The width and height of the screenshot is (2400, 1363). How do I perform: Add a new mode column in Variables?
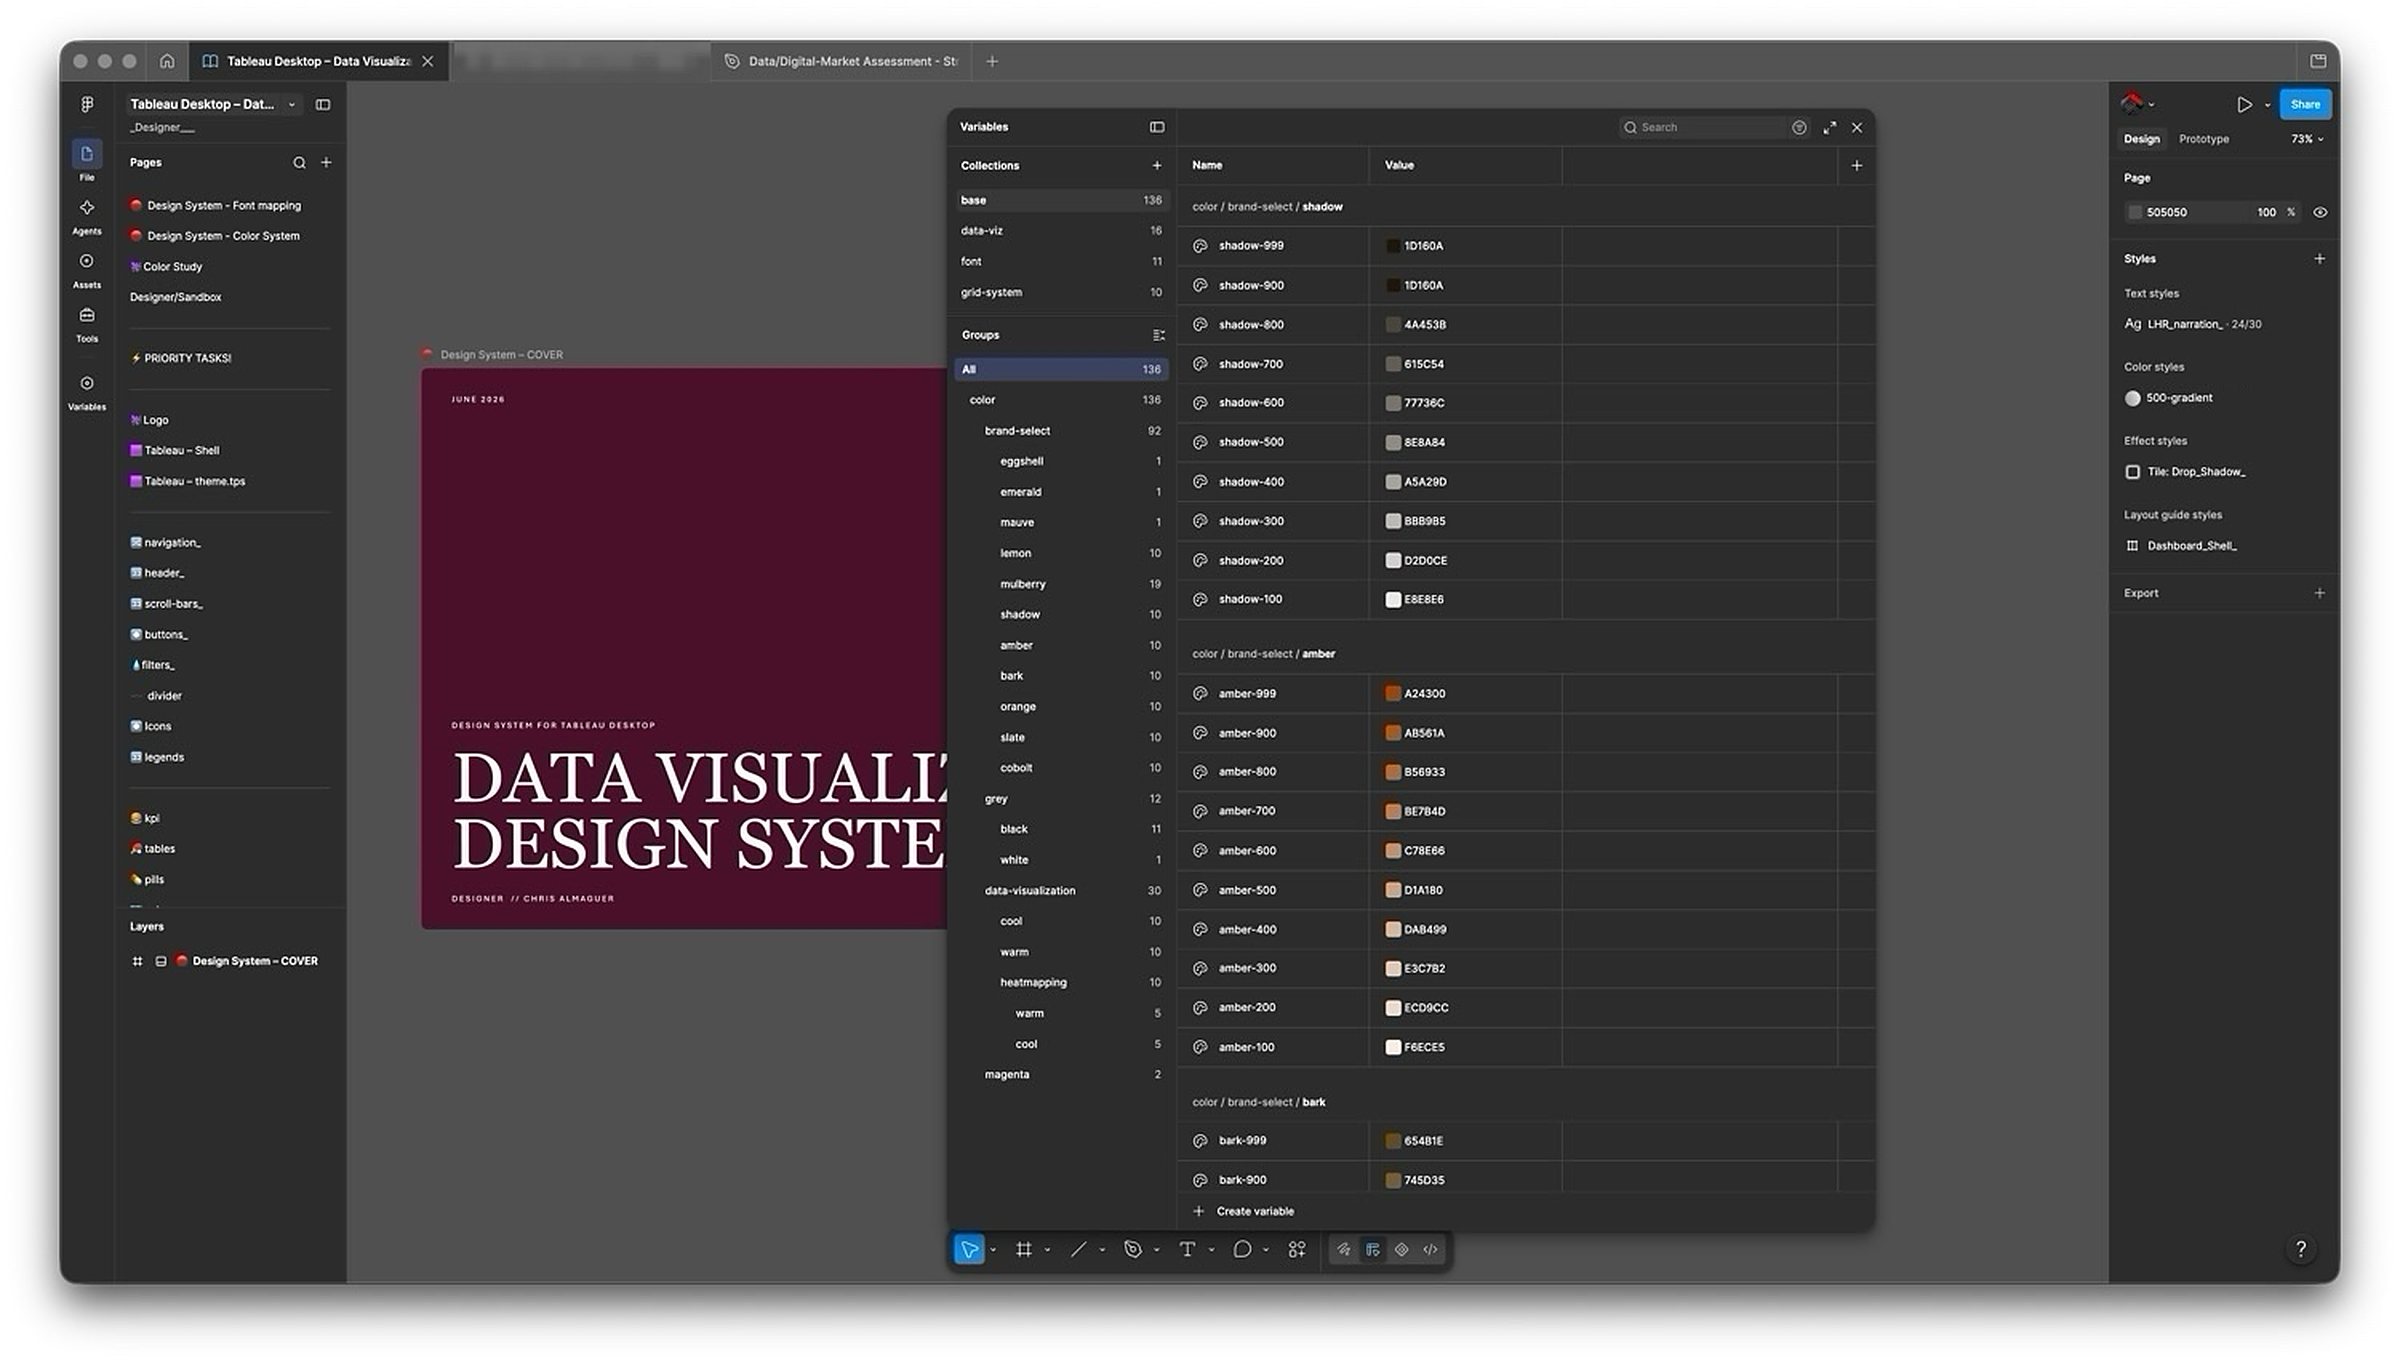coord(1856,165)
